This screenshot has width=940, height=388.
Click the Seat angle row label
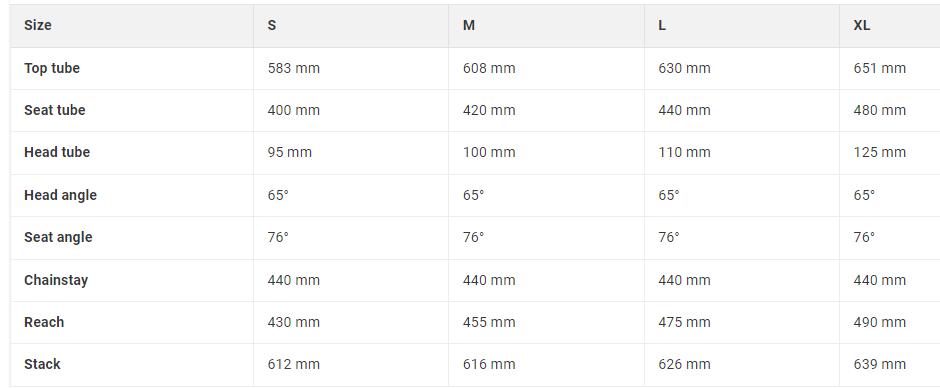click(x=58, y=237)
